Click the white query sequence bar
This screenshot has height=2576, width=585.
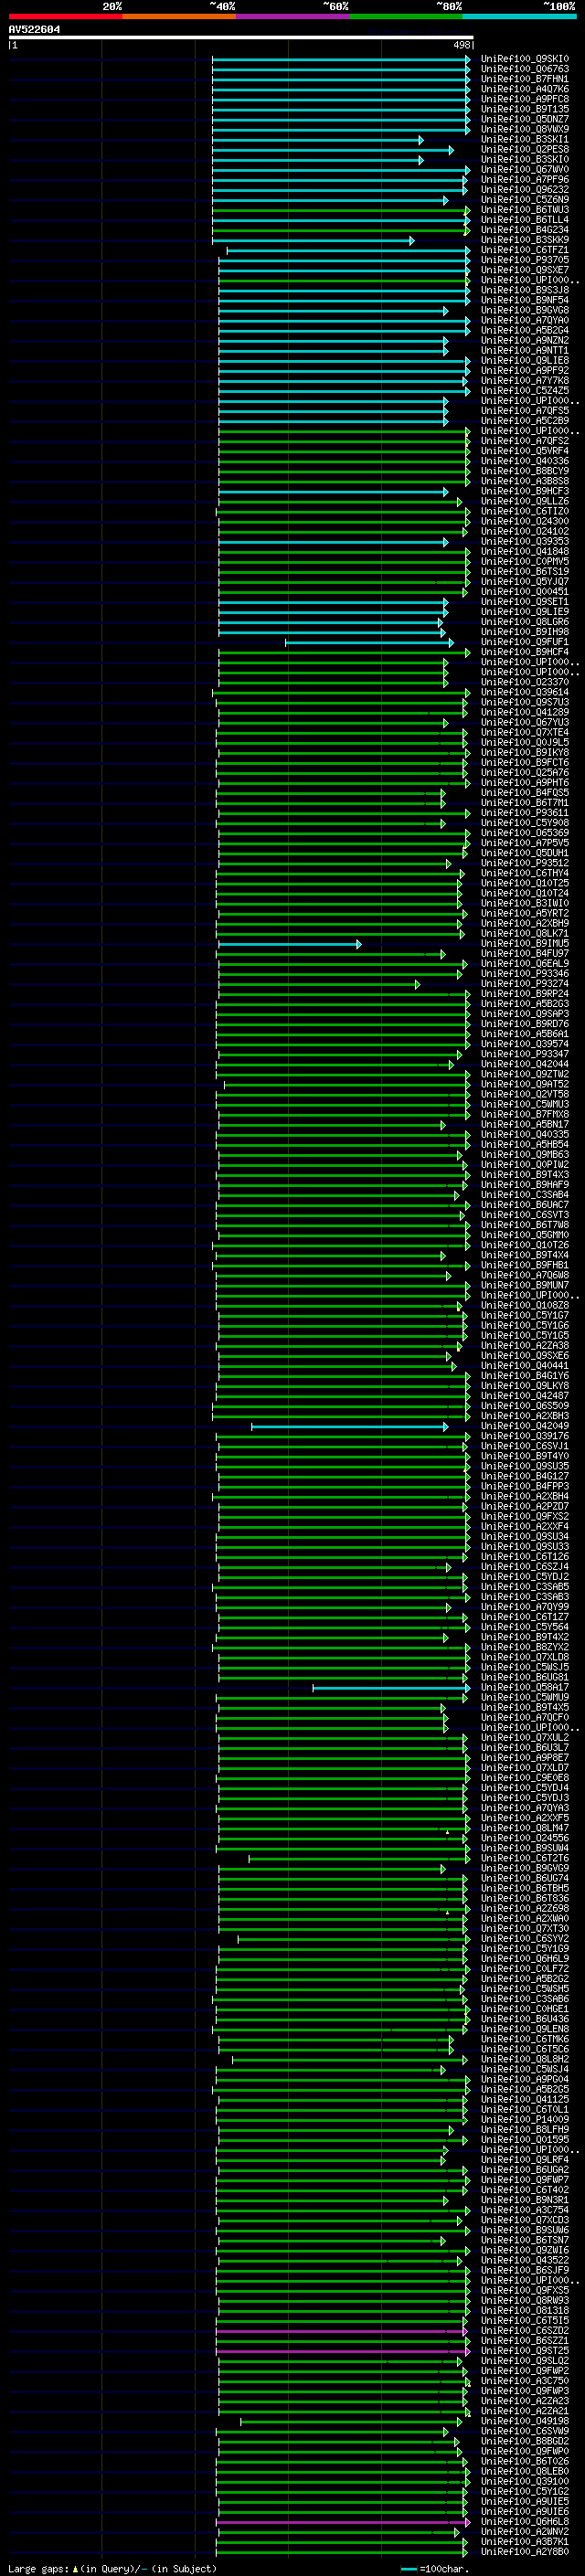tap(241, 38)
